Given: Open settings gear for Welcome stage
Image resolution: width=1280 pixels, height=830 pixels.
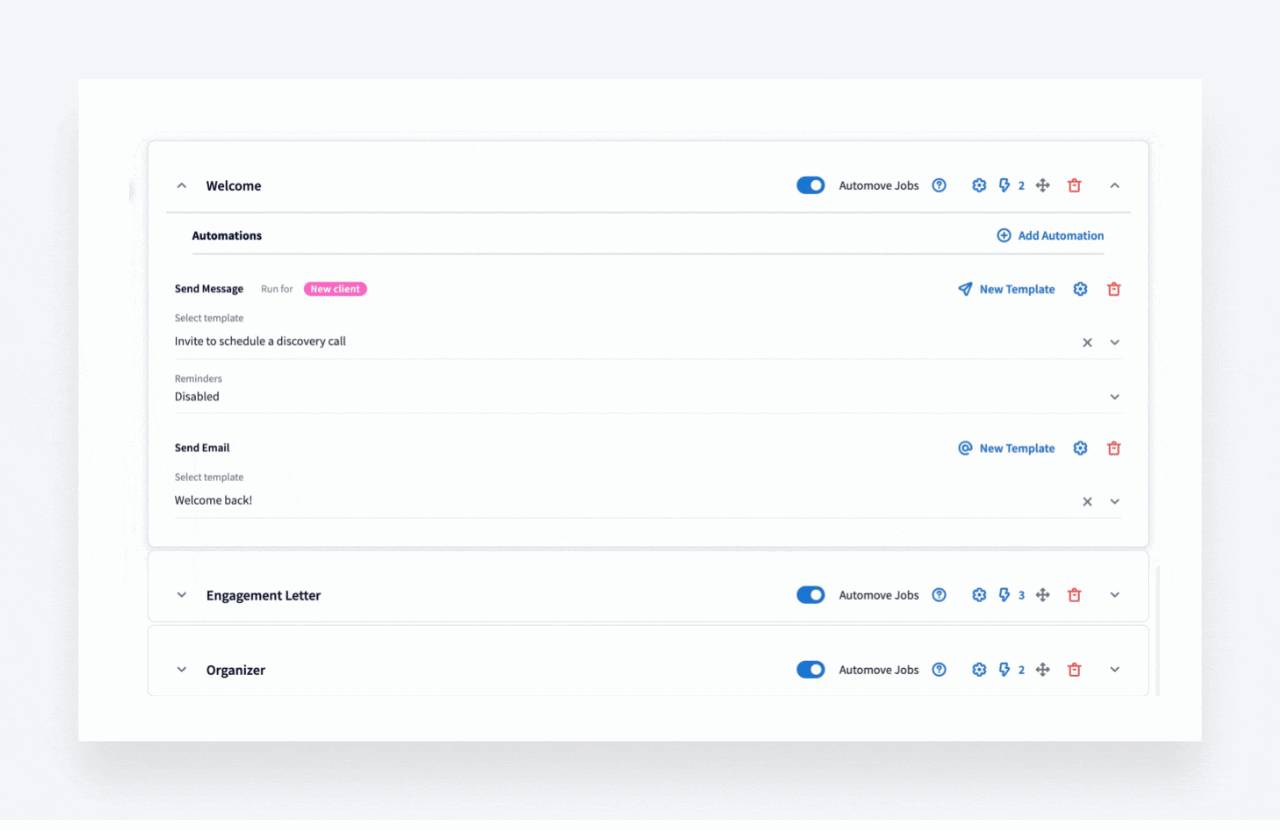Looking at the screenshot, I should click(979, 186).
